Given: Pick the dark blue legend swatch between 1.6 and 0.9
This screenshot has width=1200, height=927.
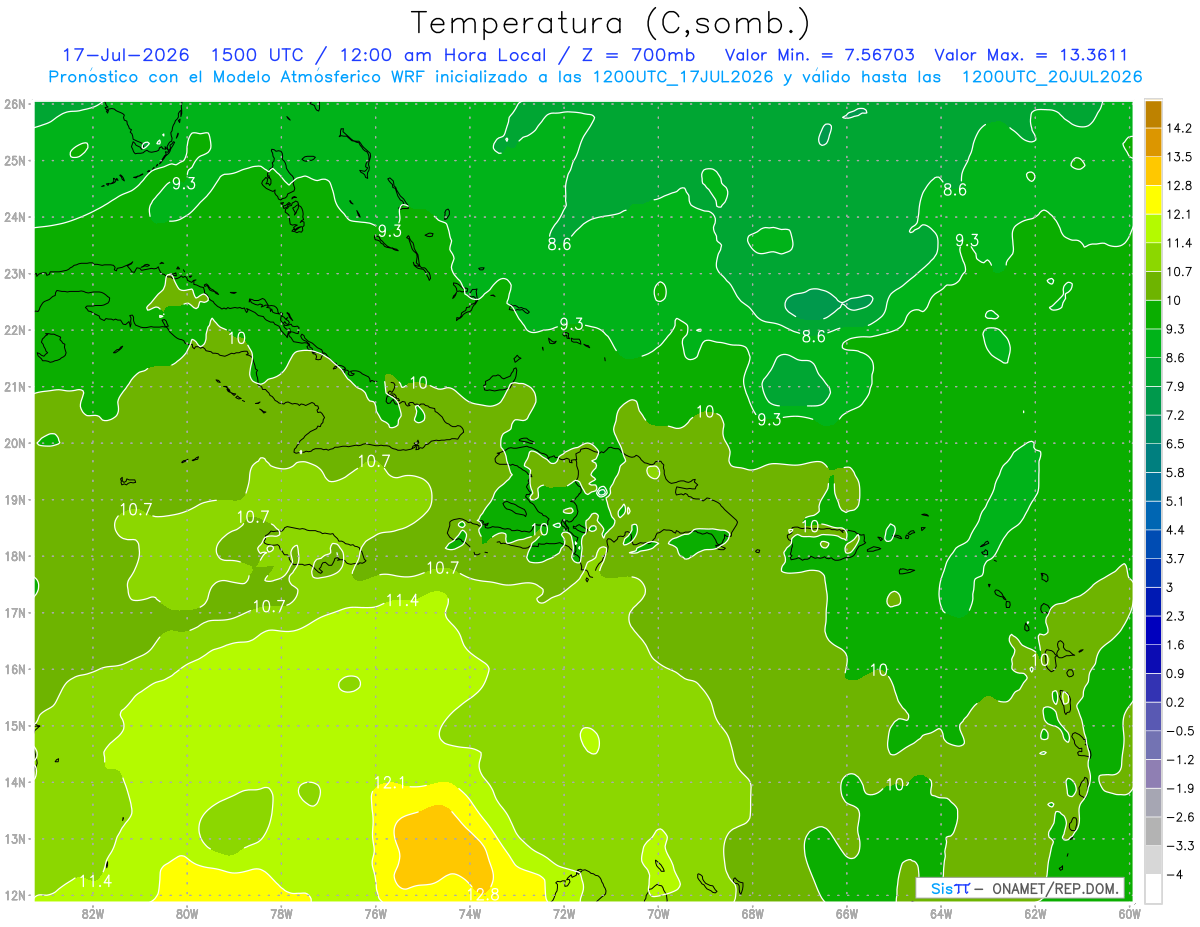Looking at the screenshot, I should coord(1153,659).
